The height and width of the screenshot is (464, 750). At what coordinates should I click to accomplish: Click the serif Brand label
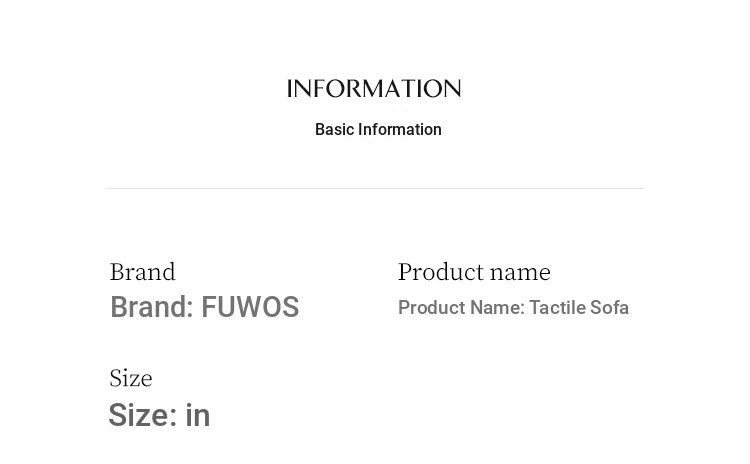pos(142,272)
